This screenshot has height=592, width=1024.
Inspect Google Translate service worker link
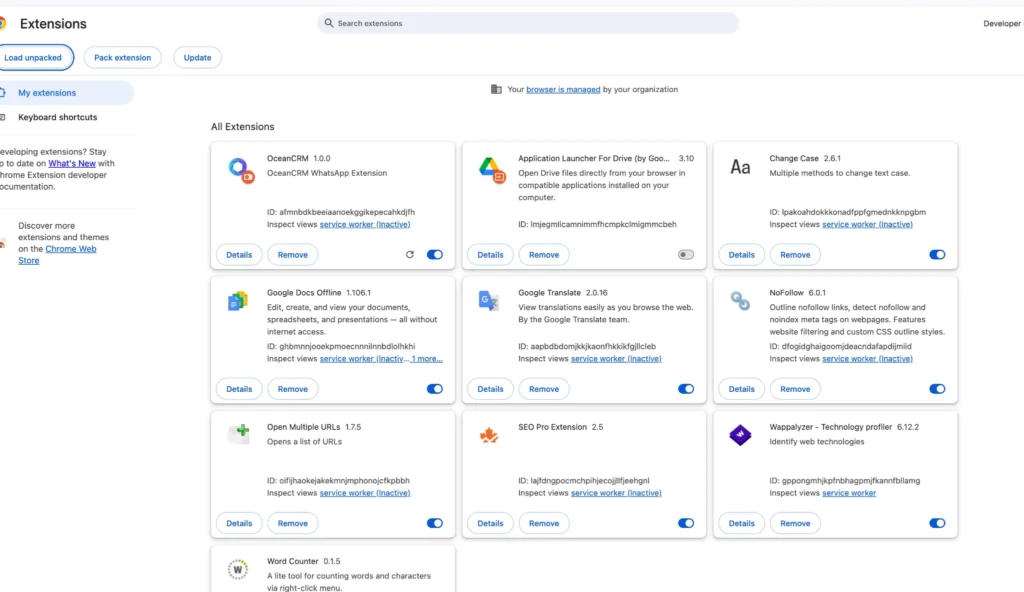tap(616, 359)
